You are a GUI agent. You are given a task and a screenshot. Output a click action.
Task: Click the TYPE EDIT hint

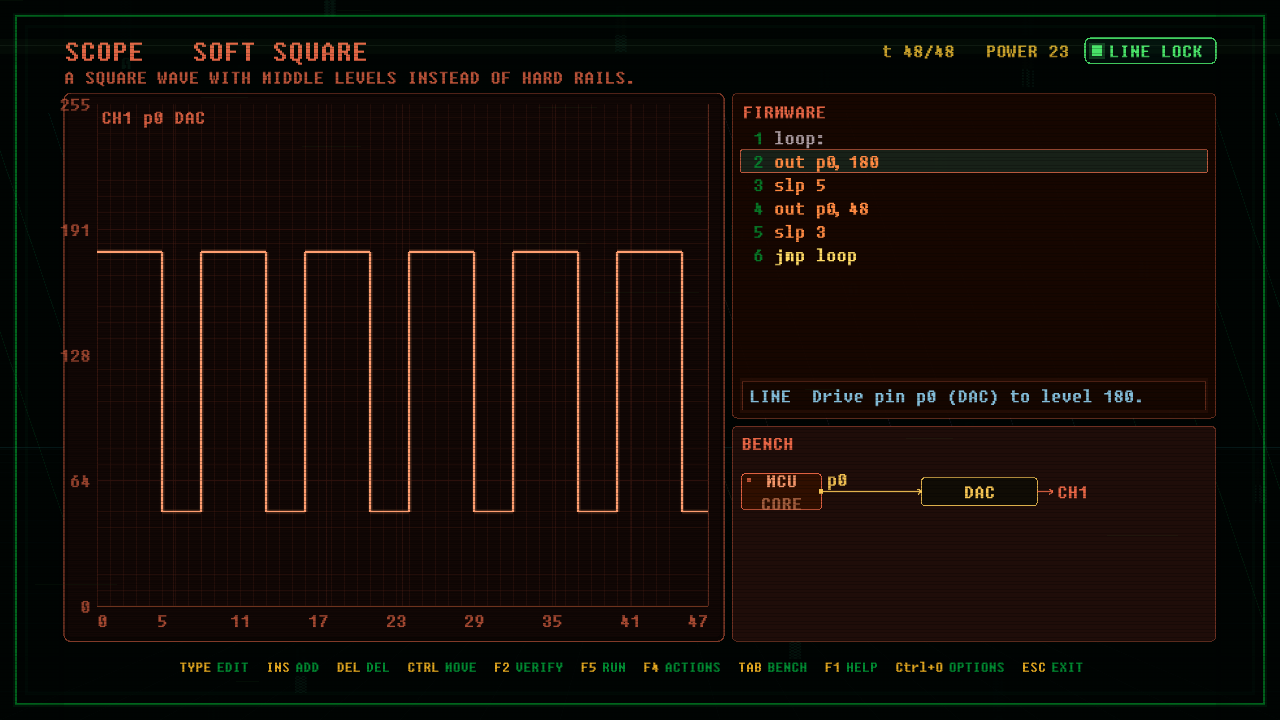pyautogui.click(x=214, y=667)
